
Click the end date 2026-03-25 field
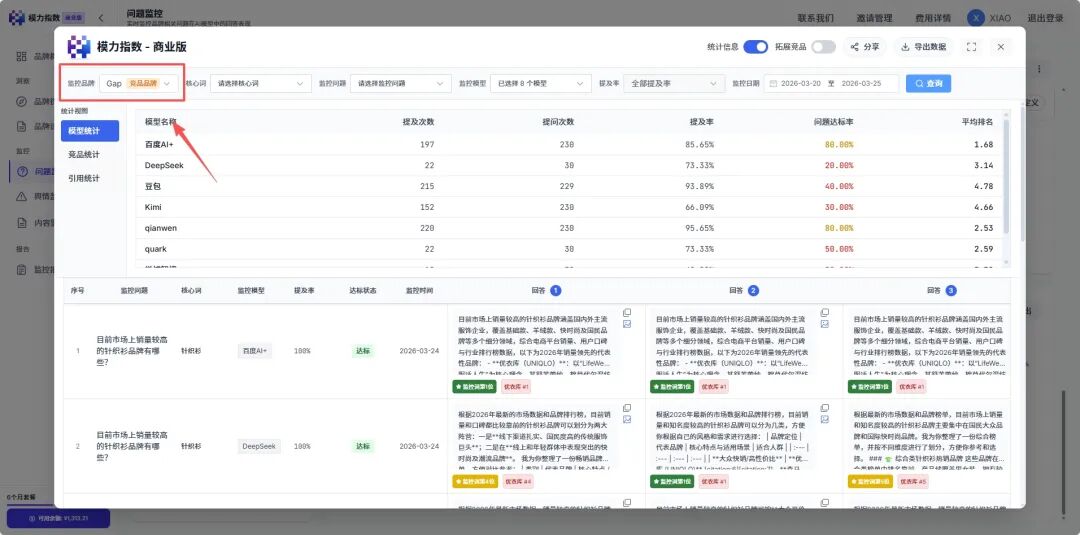[x=864, y=83]
